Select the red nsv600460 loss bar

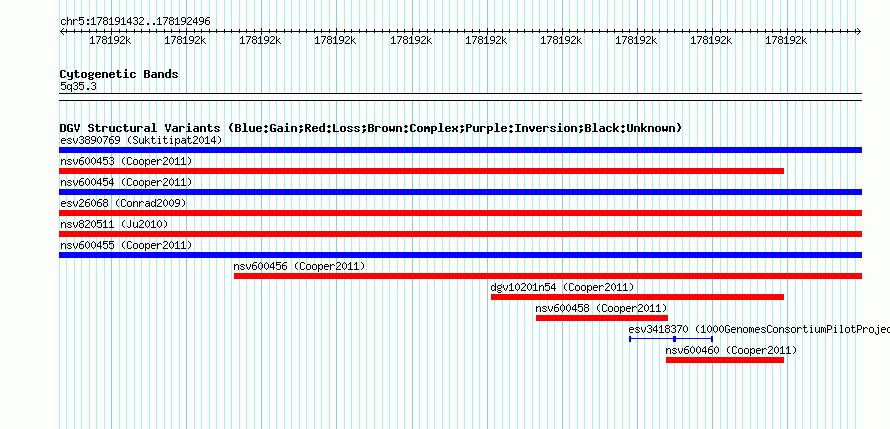(x=725, y=360)
